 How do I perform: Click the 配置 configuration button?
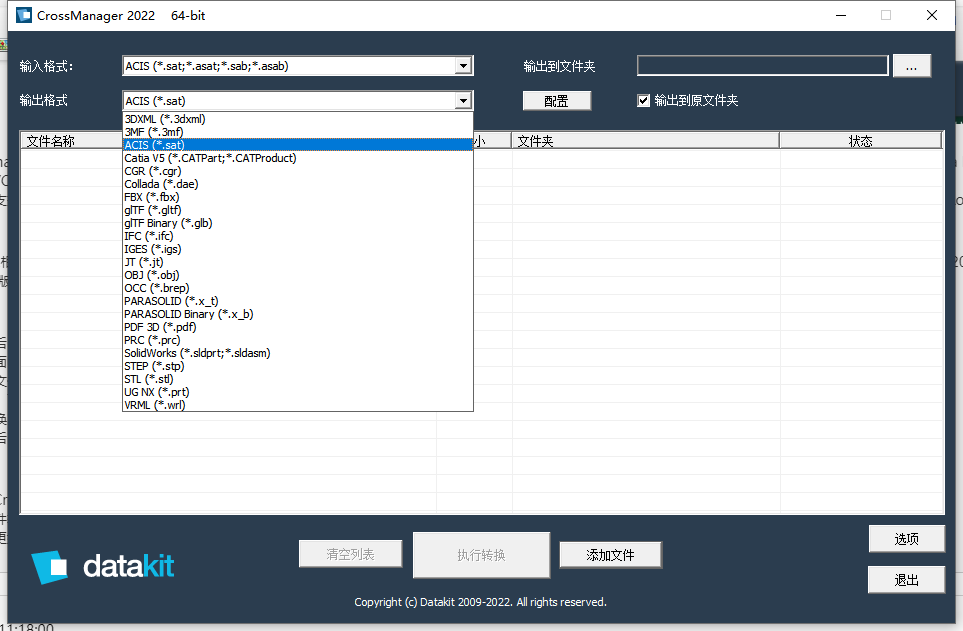(x=556, y=101)
